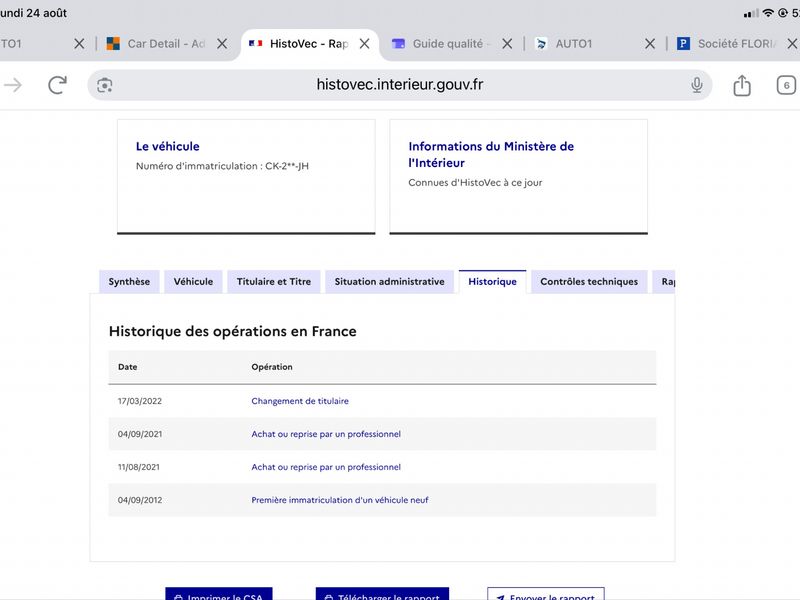
Task: Open the Véhicule tab
Action: (193, 282)
